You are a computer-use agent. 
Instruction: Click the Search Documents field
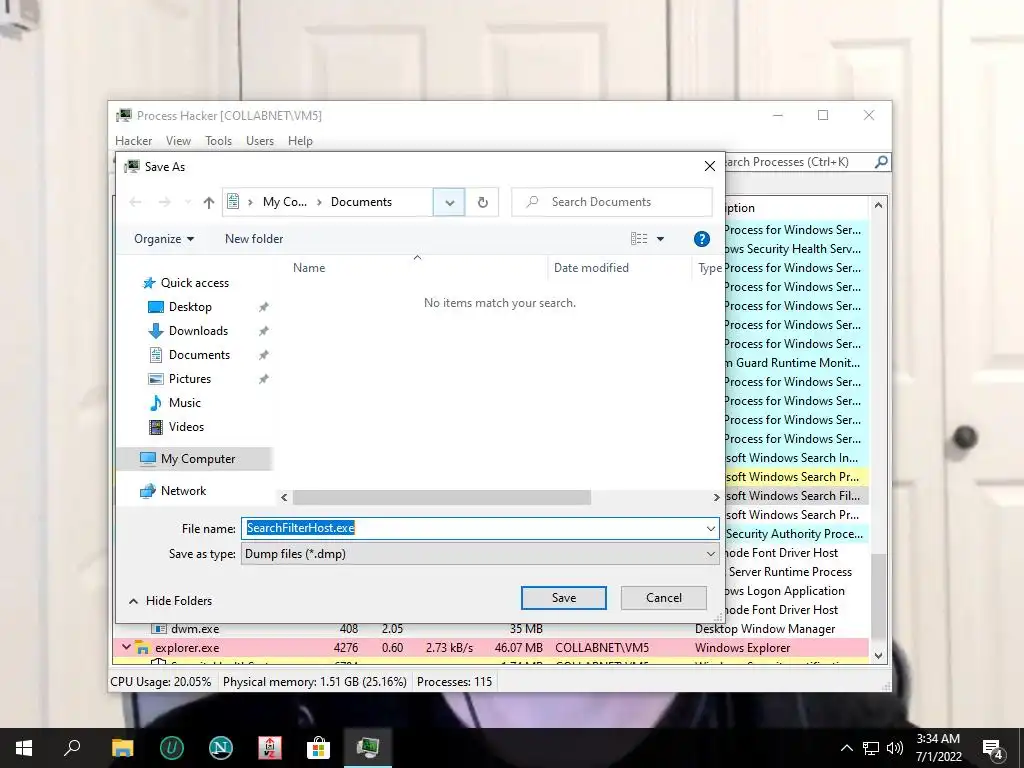612,202
